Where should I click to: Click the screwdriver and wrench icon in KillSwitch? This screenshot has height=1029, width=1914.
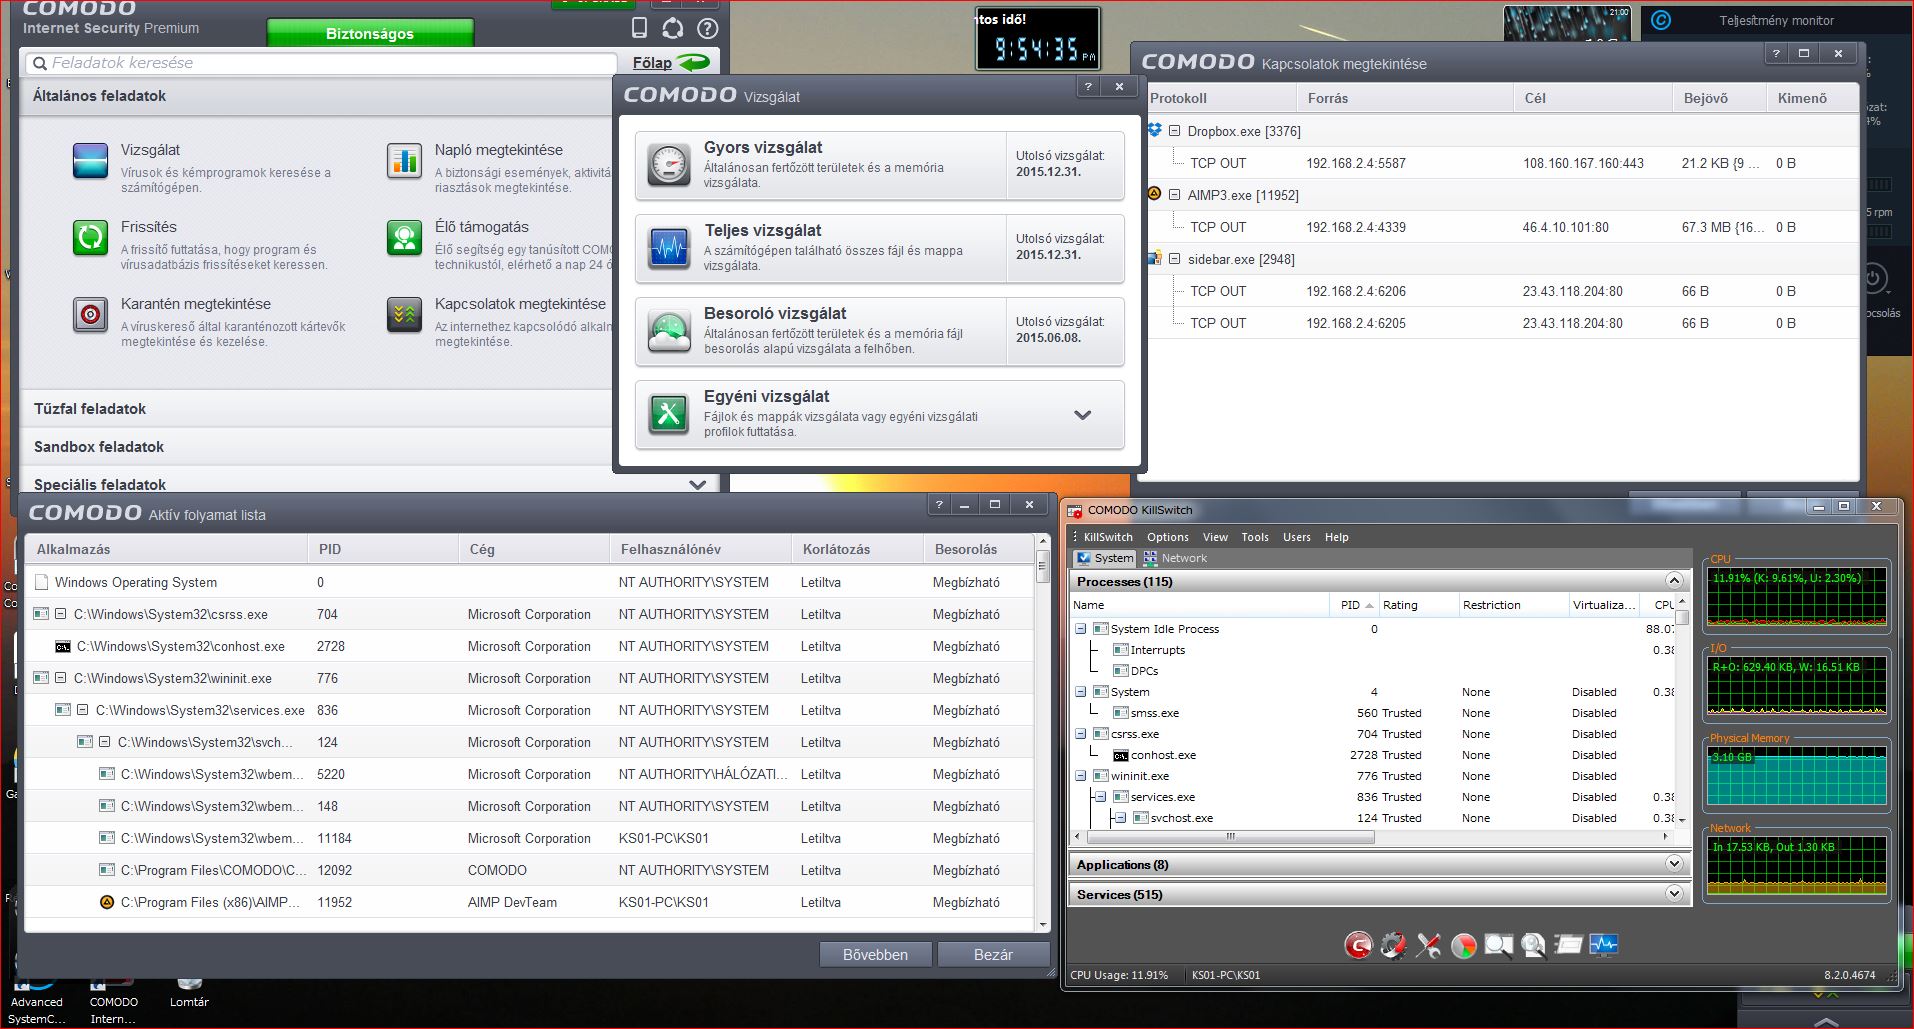[1428, 945]
